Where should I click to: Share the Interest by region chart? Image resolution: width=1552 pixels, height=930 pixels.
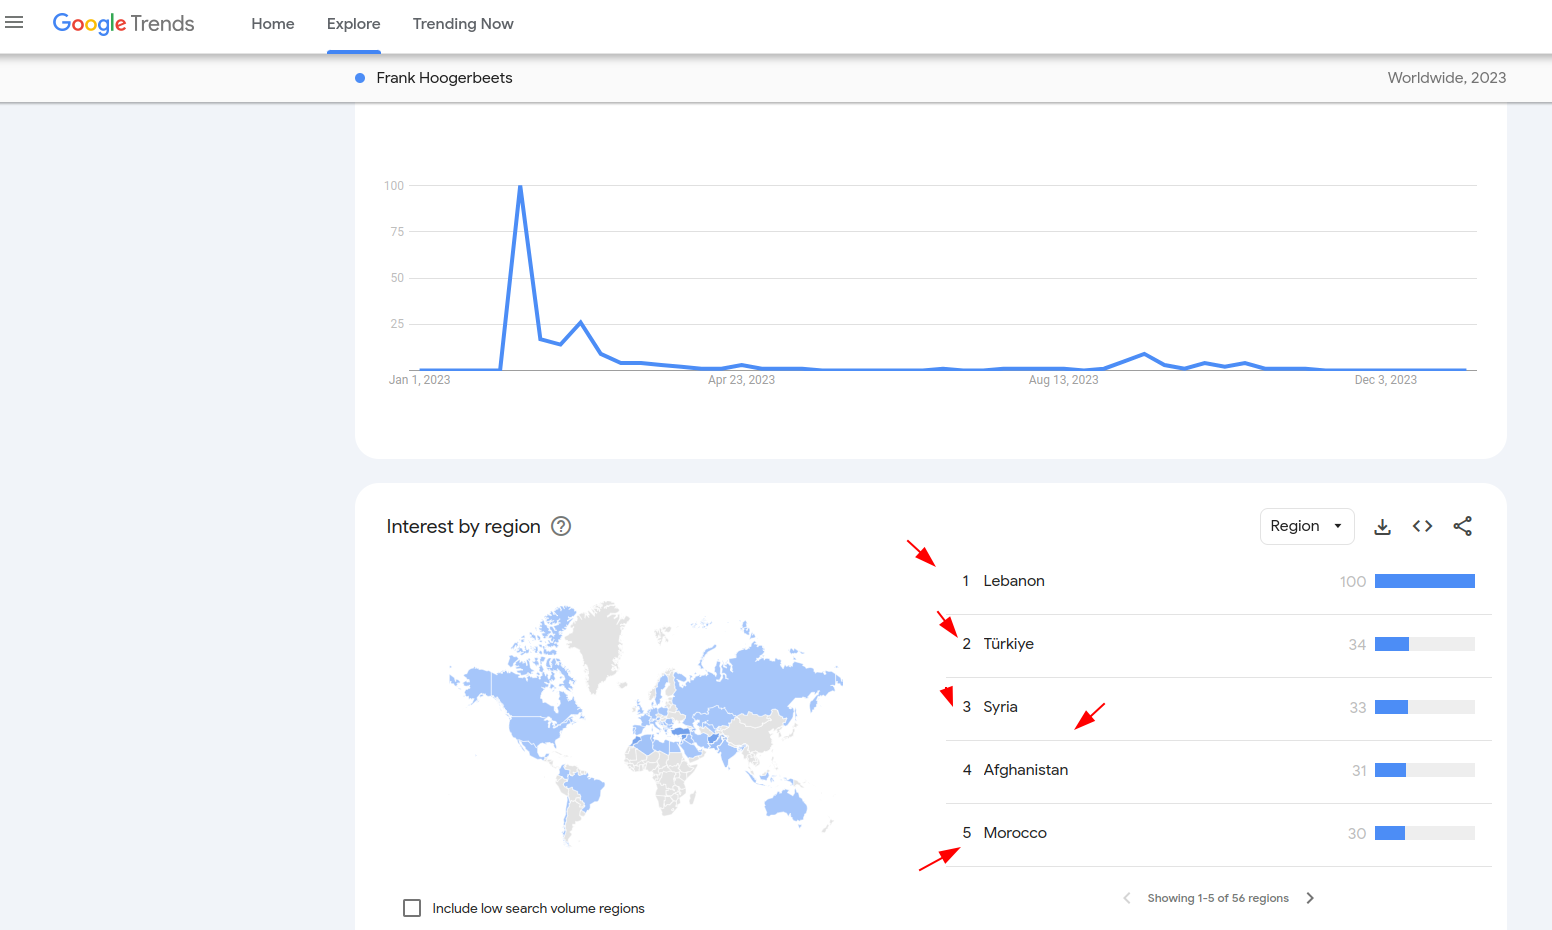(1462, 526)
